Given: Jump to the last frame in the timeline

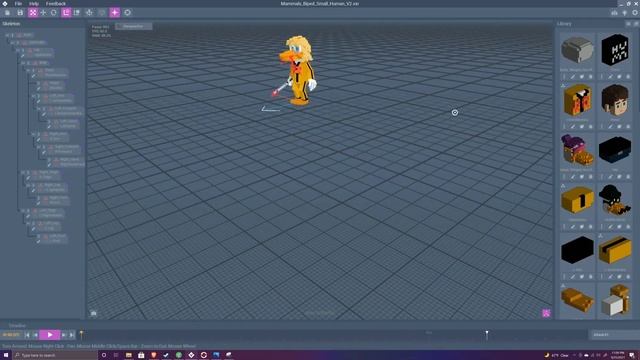Looking at the screenshot, I should point(72,335).
